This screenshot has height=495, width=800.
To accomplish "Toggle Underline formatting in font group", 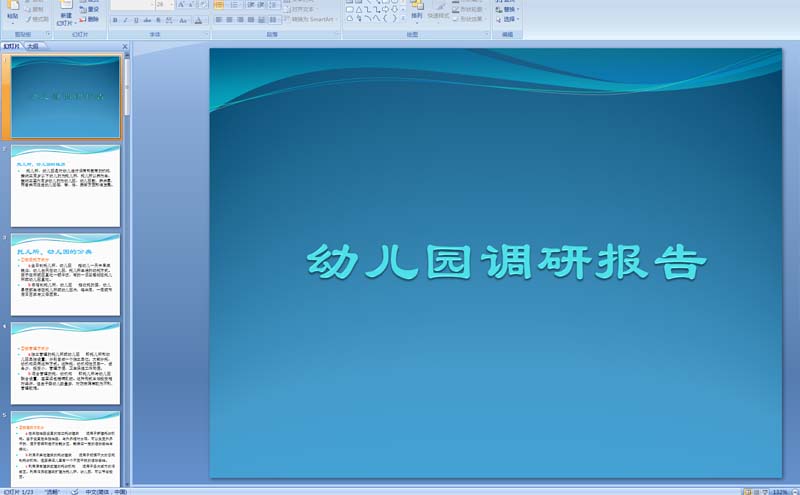I will pyautogui.click(x=135, y=19).
